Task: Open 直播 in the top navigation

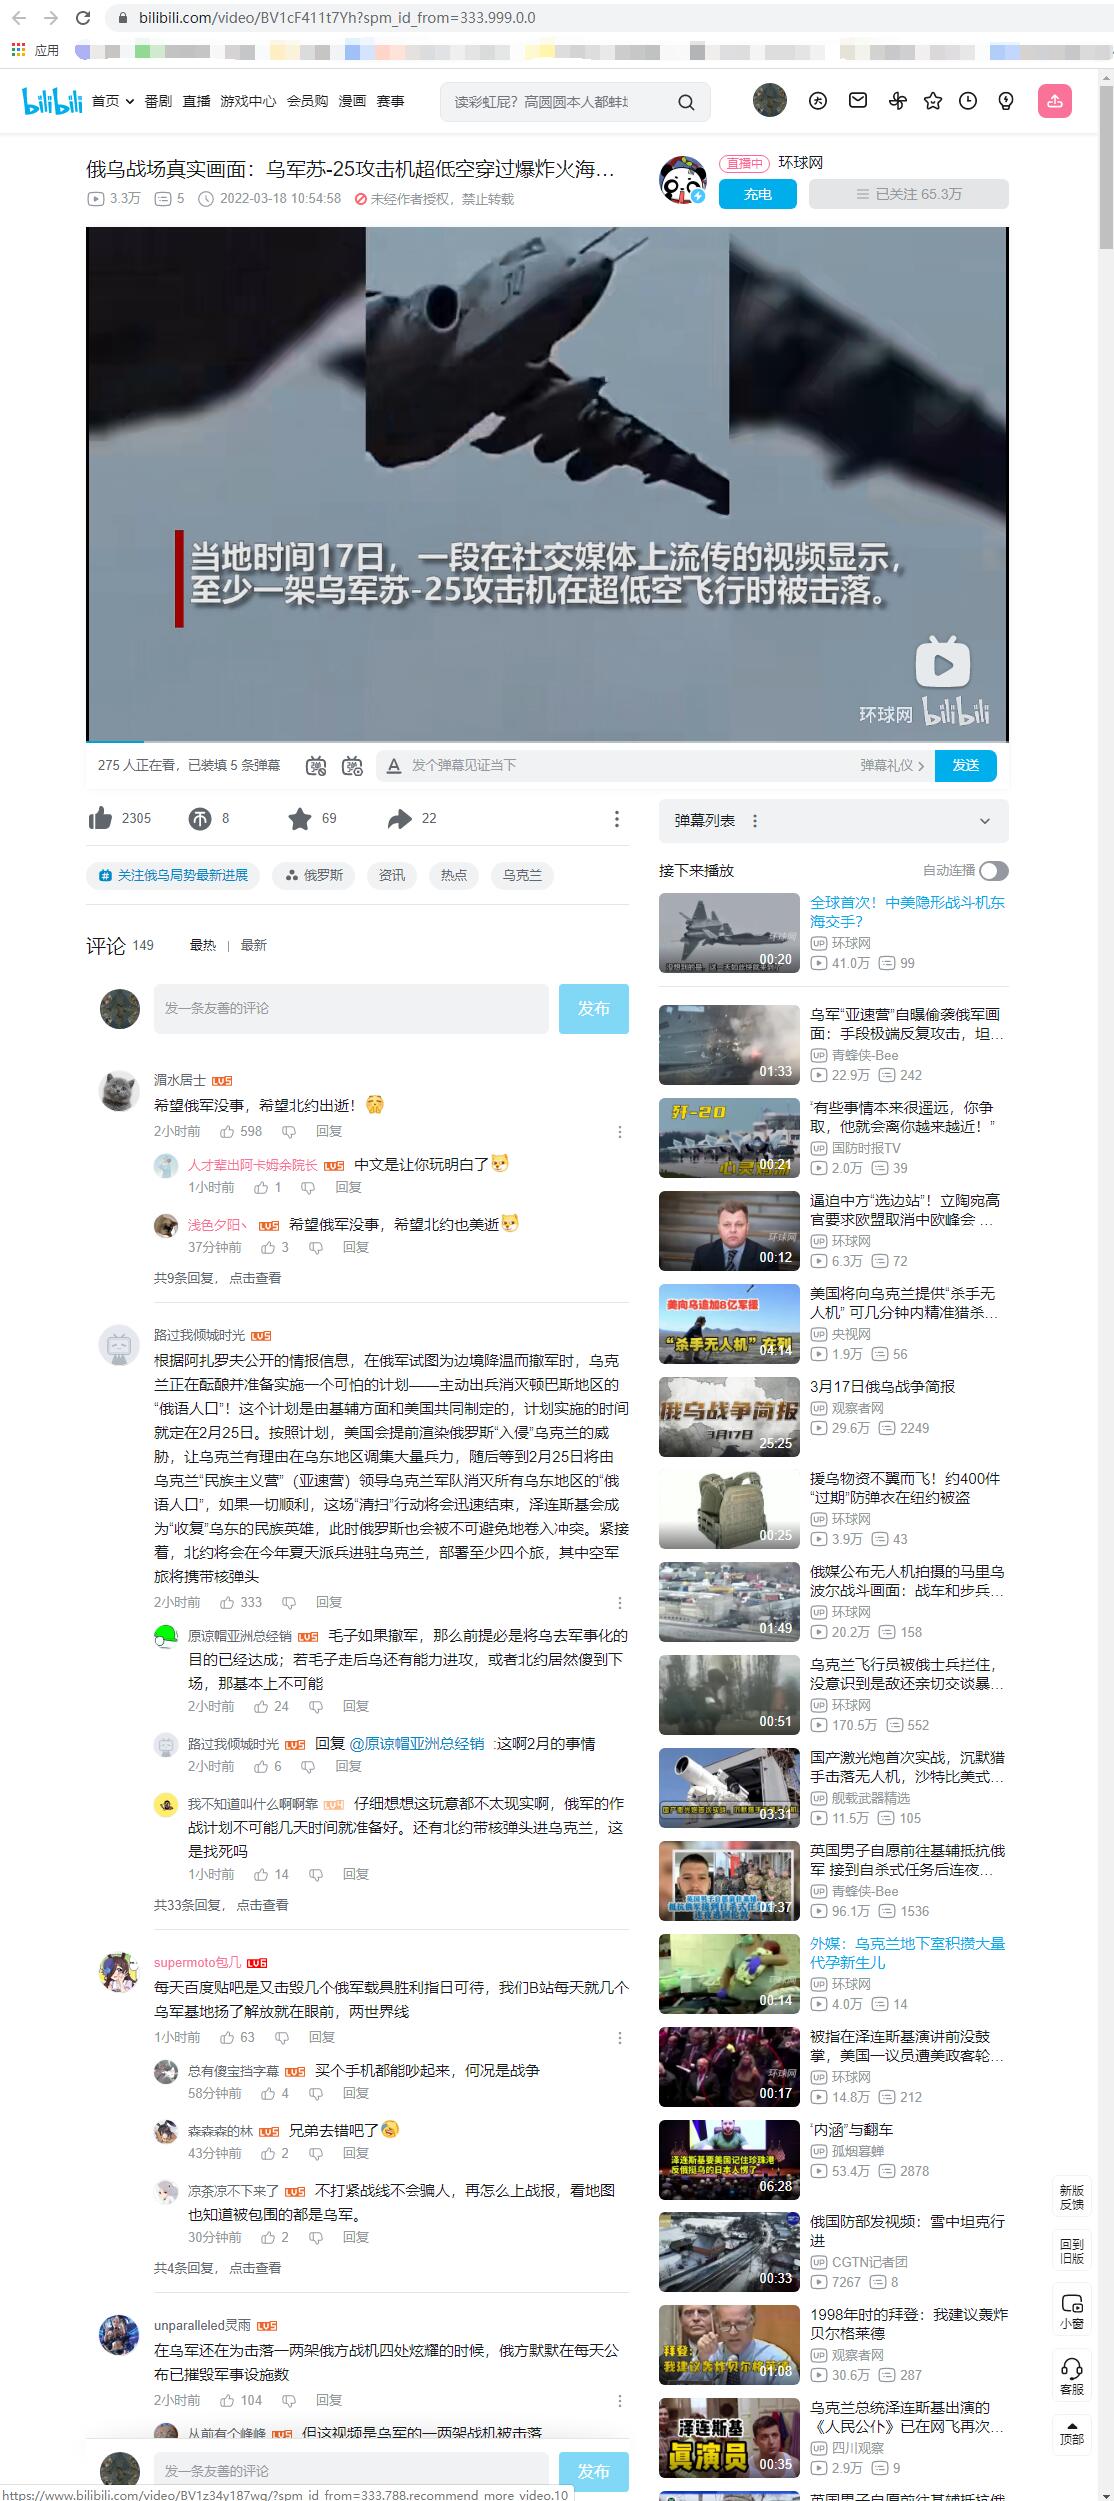Action: pos(197,101)
